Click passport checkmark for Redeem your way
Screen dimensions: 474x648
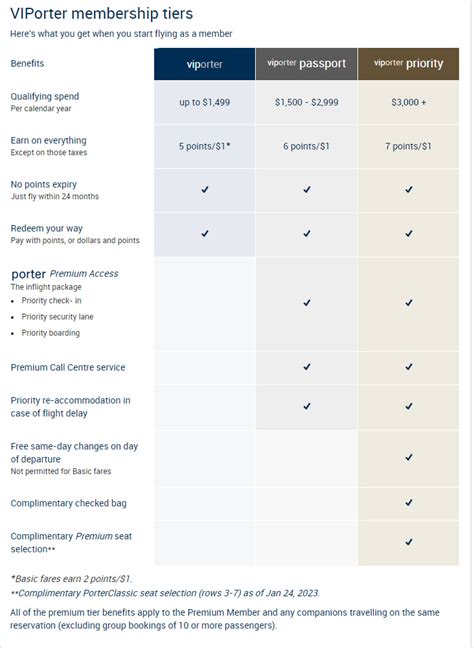(307, 233)
